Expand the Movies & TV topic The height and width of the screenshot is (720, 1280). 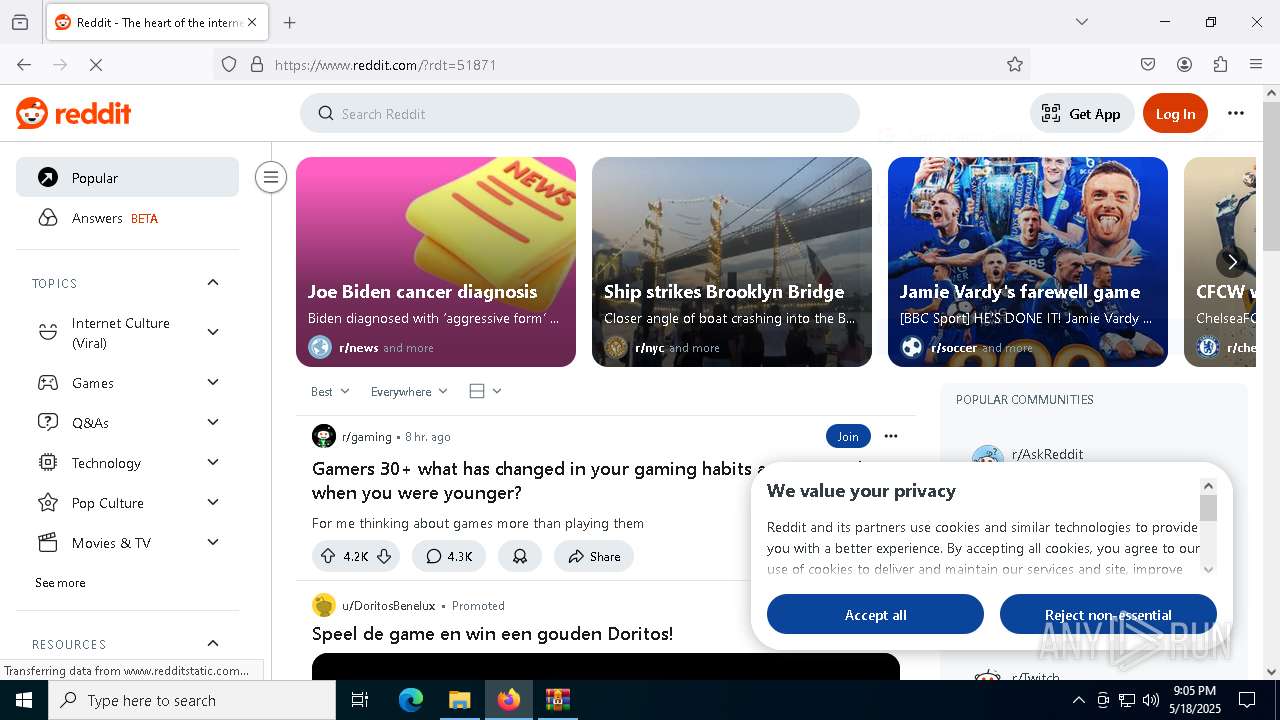click(213, 542)
